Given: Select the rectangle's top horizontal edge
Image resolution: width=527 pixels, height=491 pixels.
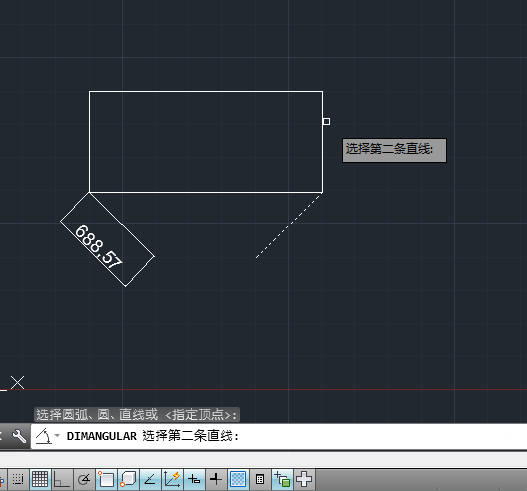Looking at the screenshot, I should 206,91.
